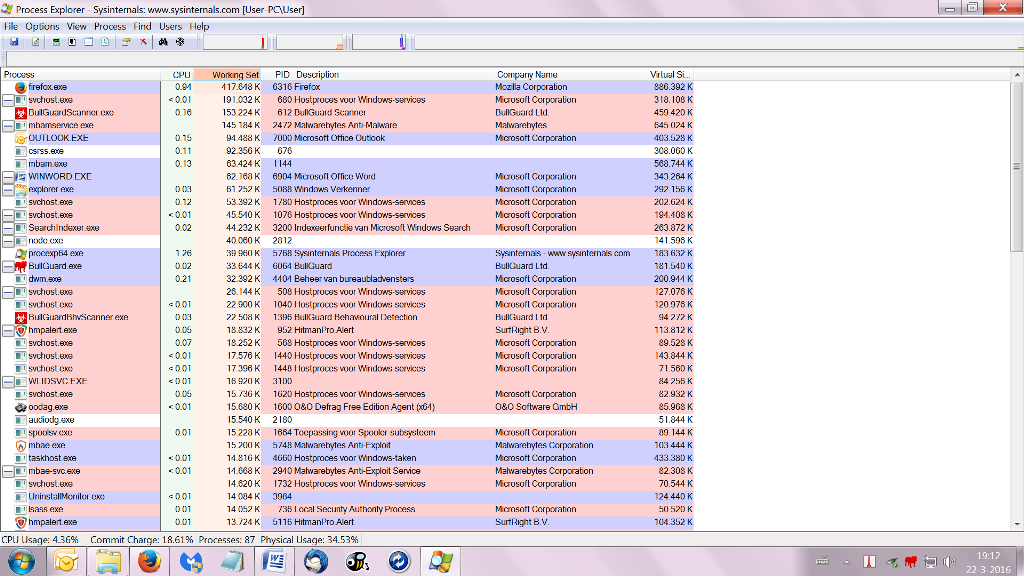Viewport: 1024px width, 576px height.
Task: Click the procexp64.exe process icon
Action: pyautogui.click(x=20, y=253)
